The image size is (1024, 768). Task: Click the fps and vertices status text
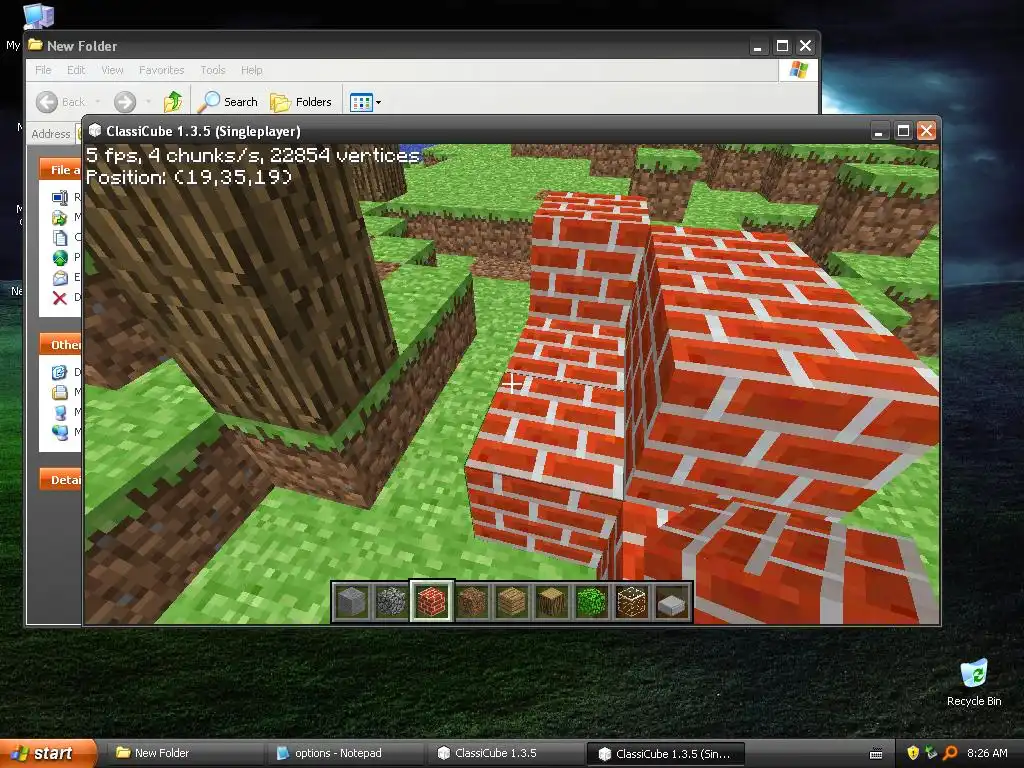[x=253, y=155]
